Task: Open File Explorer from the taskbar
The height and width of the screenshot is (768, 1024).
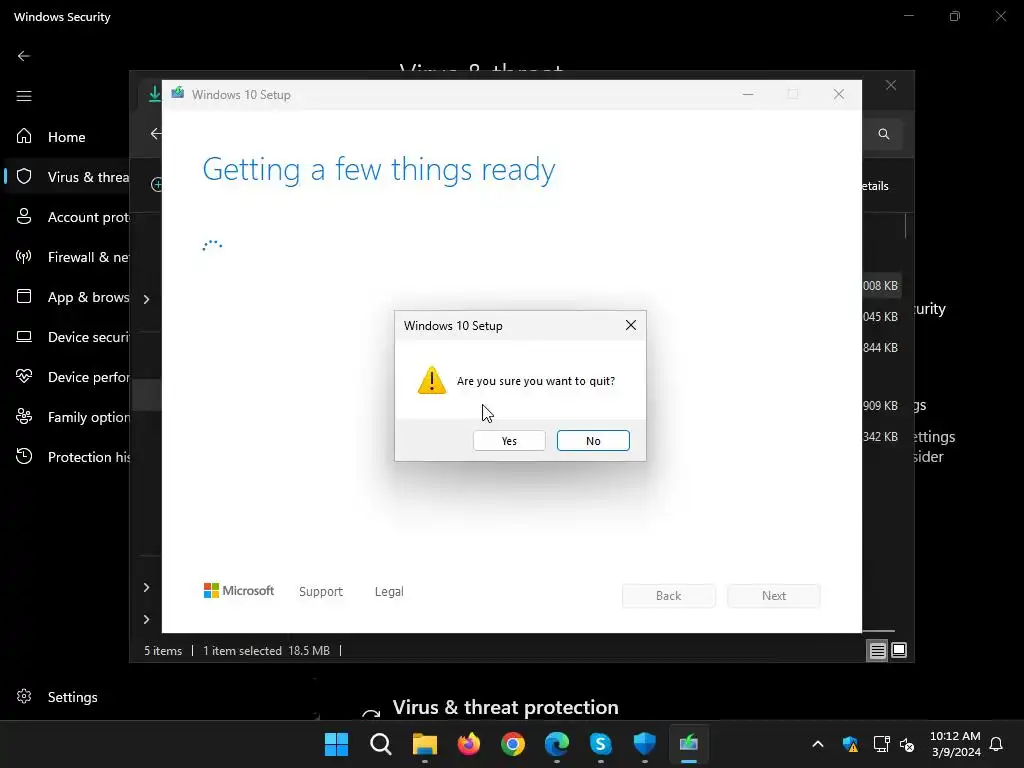Action: coord(424,744)
